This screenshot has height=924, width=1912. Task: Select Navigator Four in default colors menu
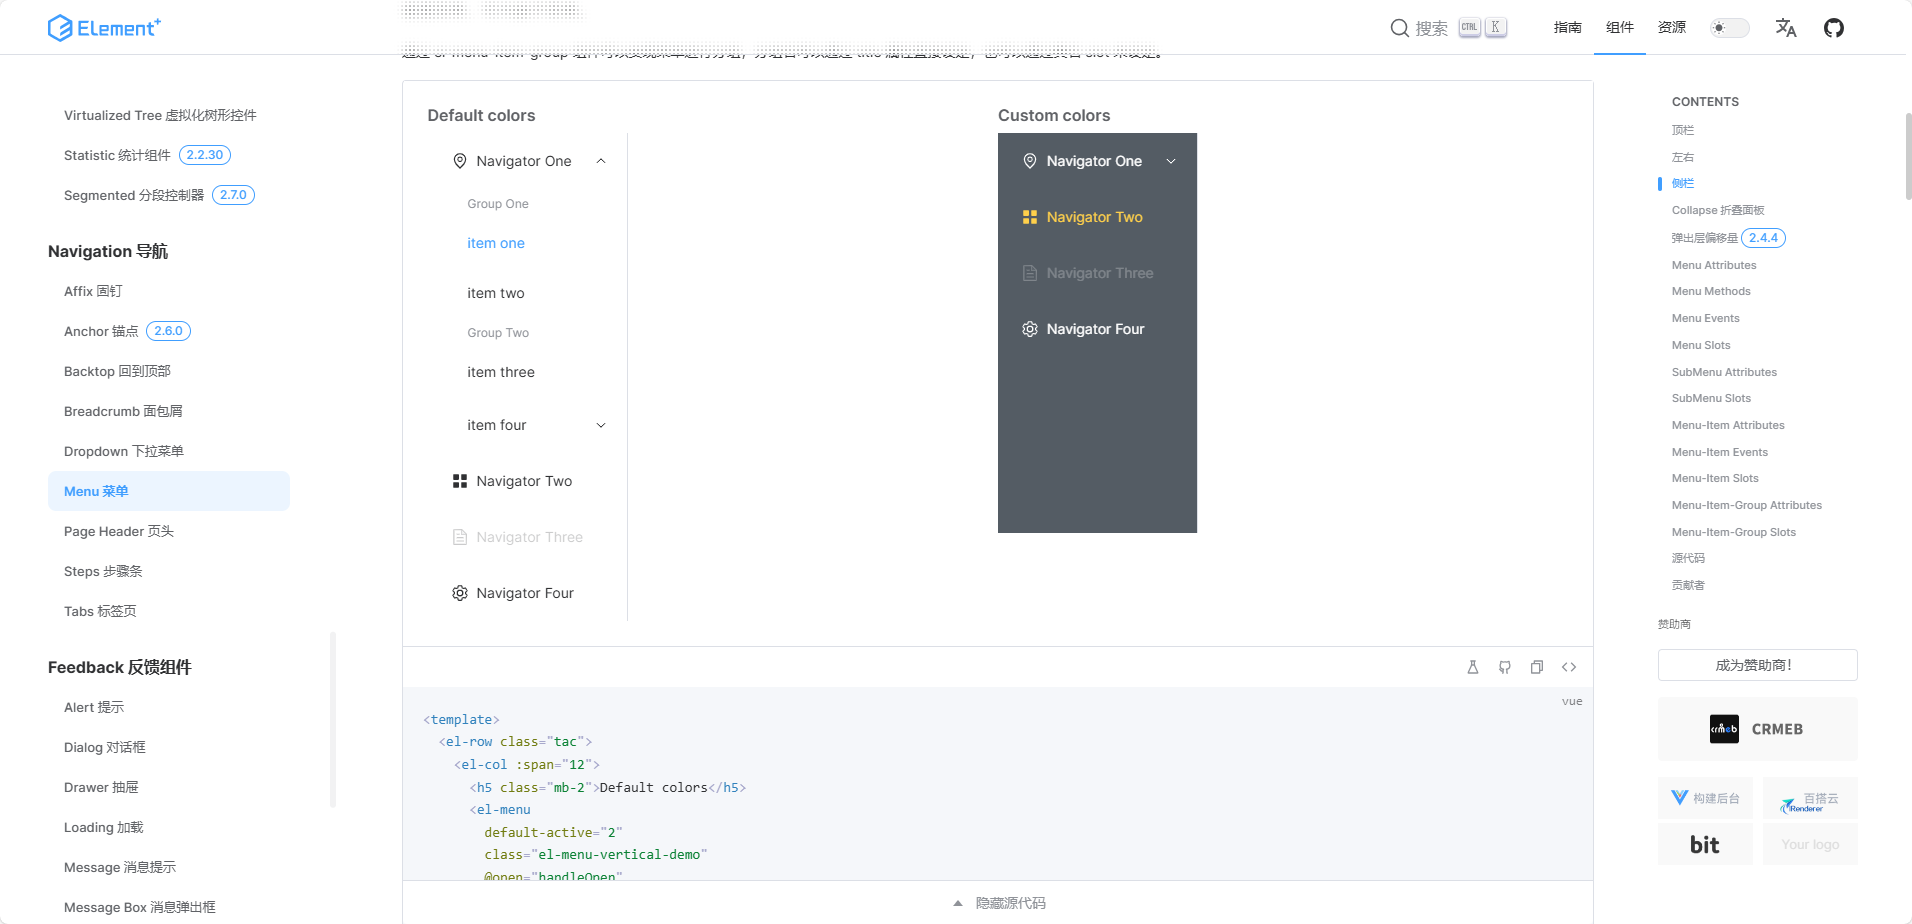[x=525, y=593]
